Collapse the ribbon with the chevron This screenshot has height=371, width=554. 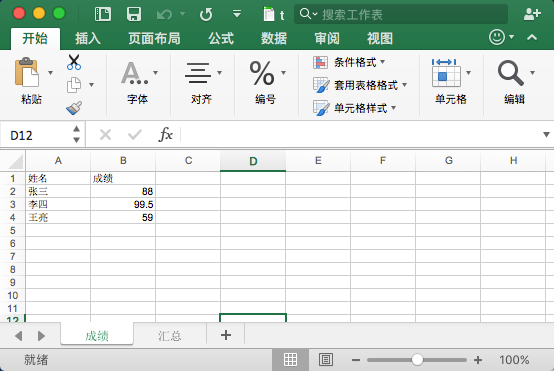532,37
